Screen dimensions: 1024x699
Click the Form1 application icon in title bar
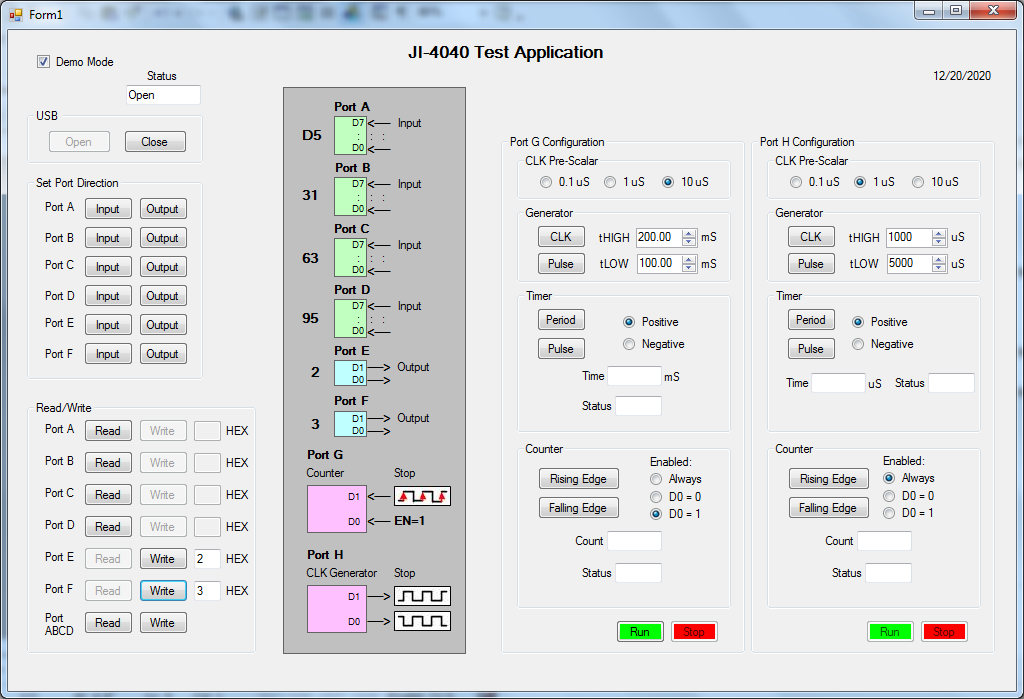click(15, 15)
